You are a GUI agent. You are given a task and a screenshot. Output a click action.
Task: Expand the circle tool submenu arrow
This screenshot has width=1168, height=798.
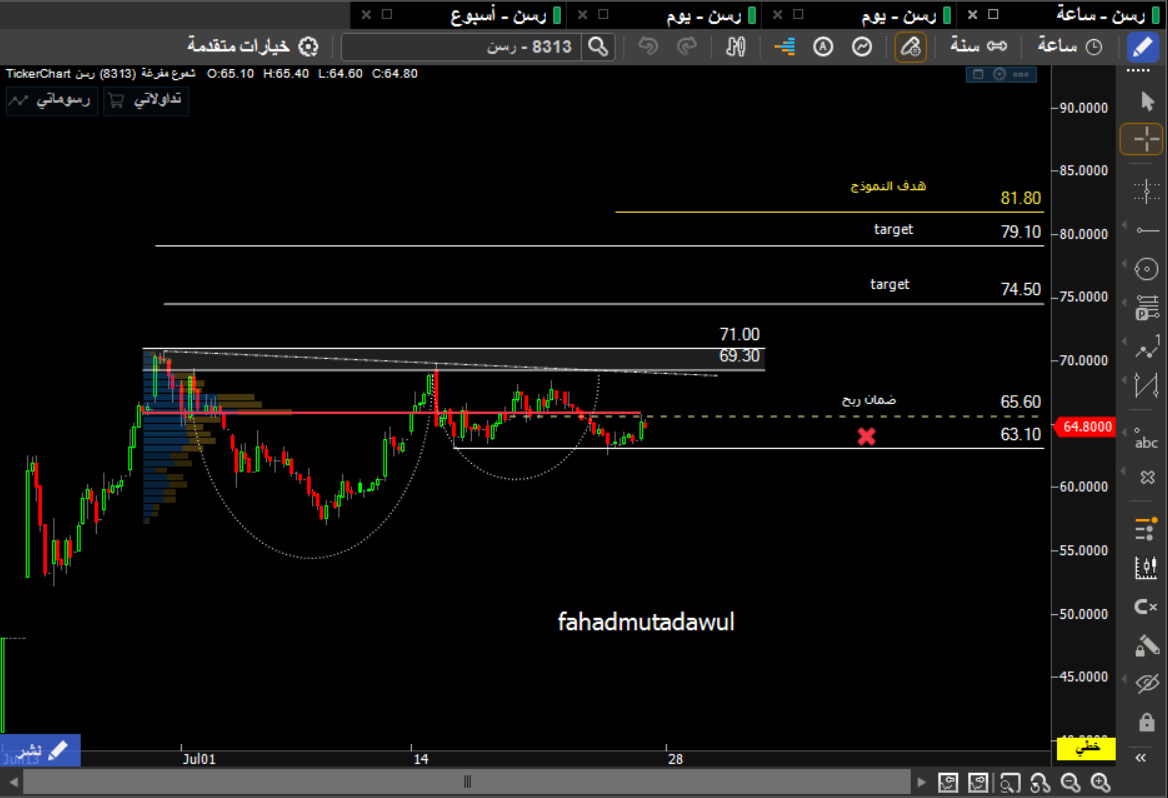pyautogui.click(x=1125, y=264)
